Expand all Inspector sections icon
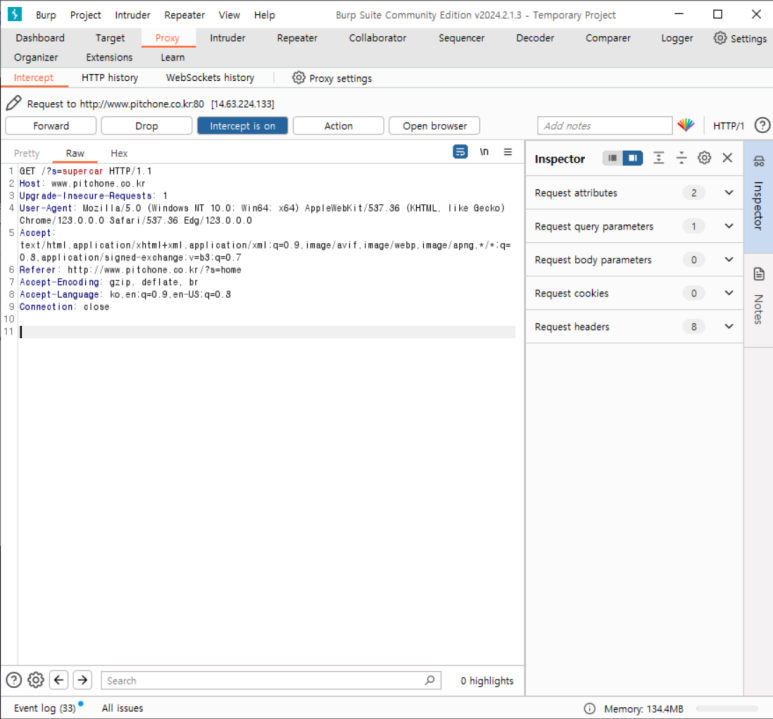This screenshot has width=773, height=719. (x=658, y=158)
